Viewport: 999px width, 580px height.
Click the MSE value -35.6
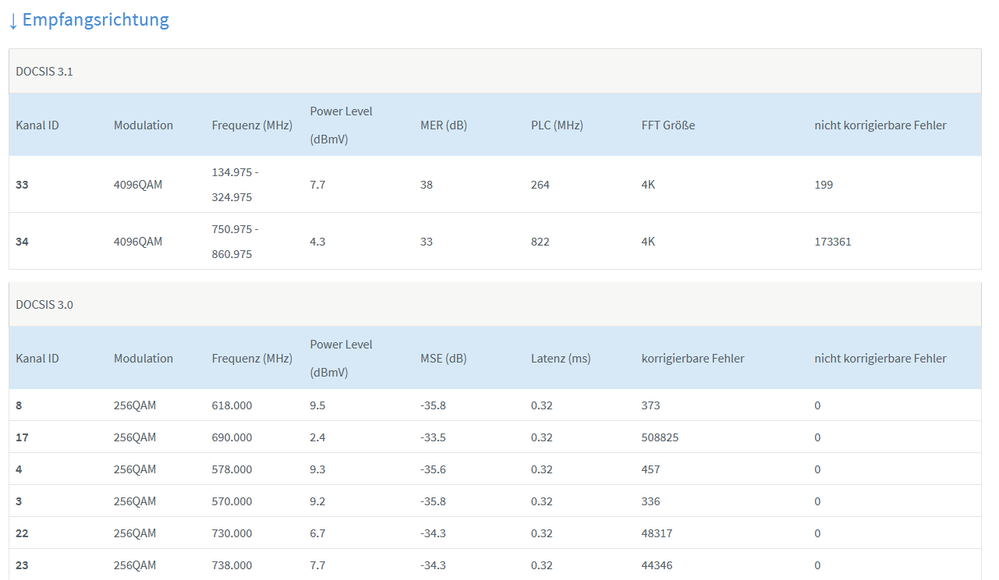(433, 469)
